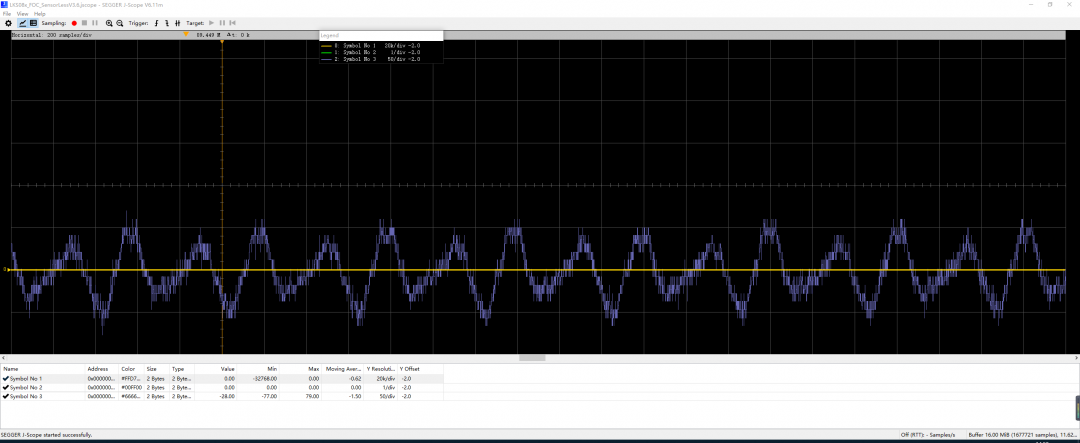This screenshot has height=443, width=1080.
Task: Run target play button
Action: pos(211,23)
